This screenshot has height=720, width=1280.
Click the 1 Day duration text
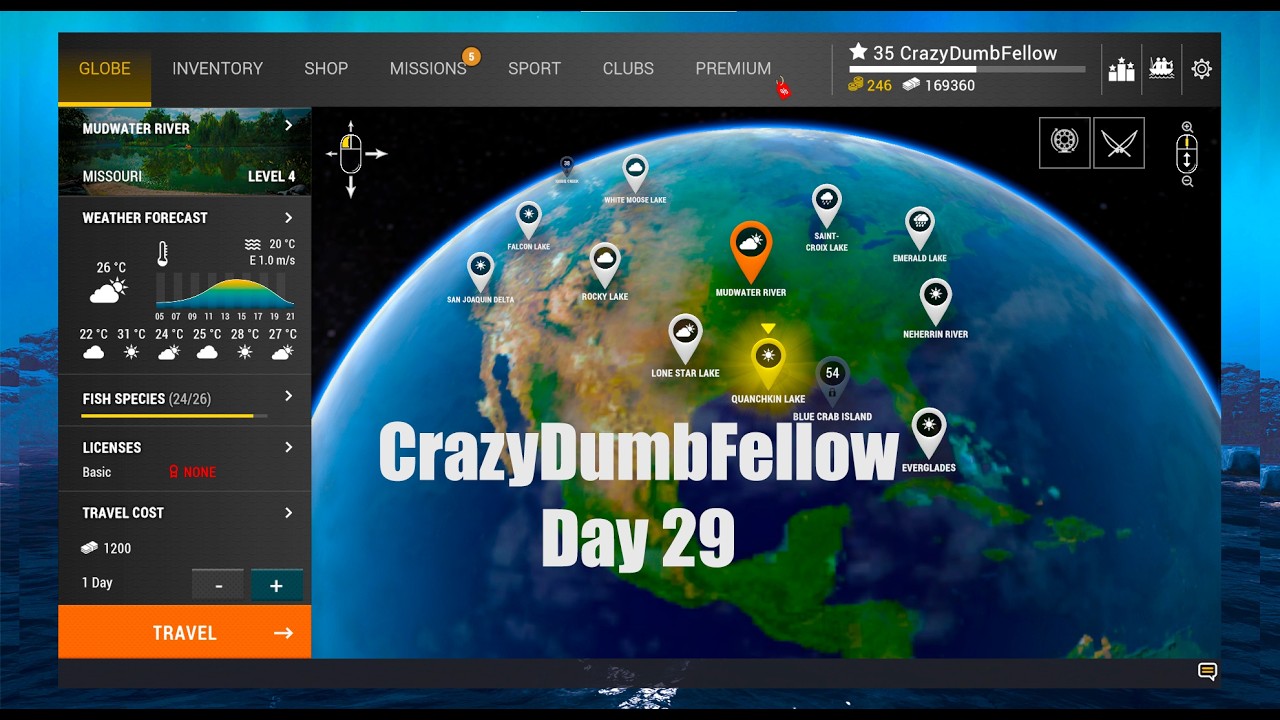click(x=97, y=583)
